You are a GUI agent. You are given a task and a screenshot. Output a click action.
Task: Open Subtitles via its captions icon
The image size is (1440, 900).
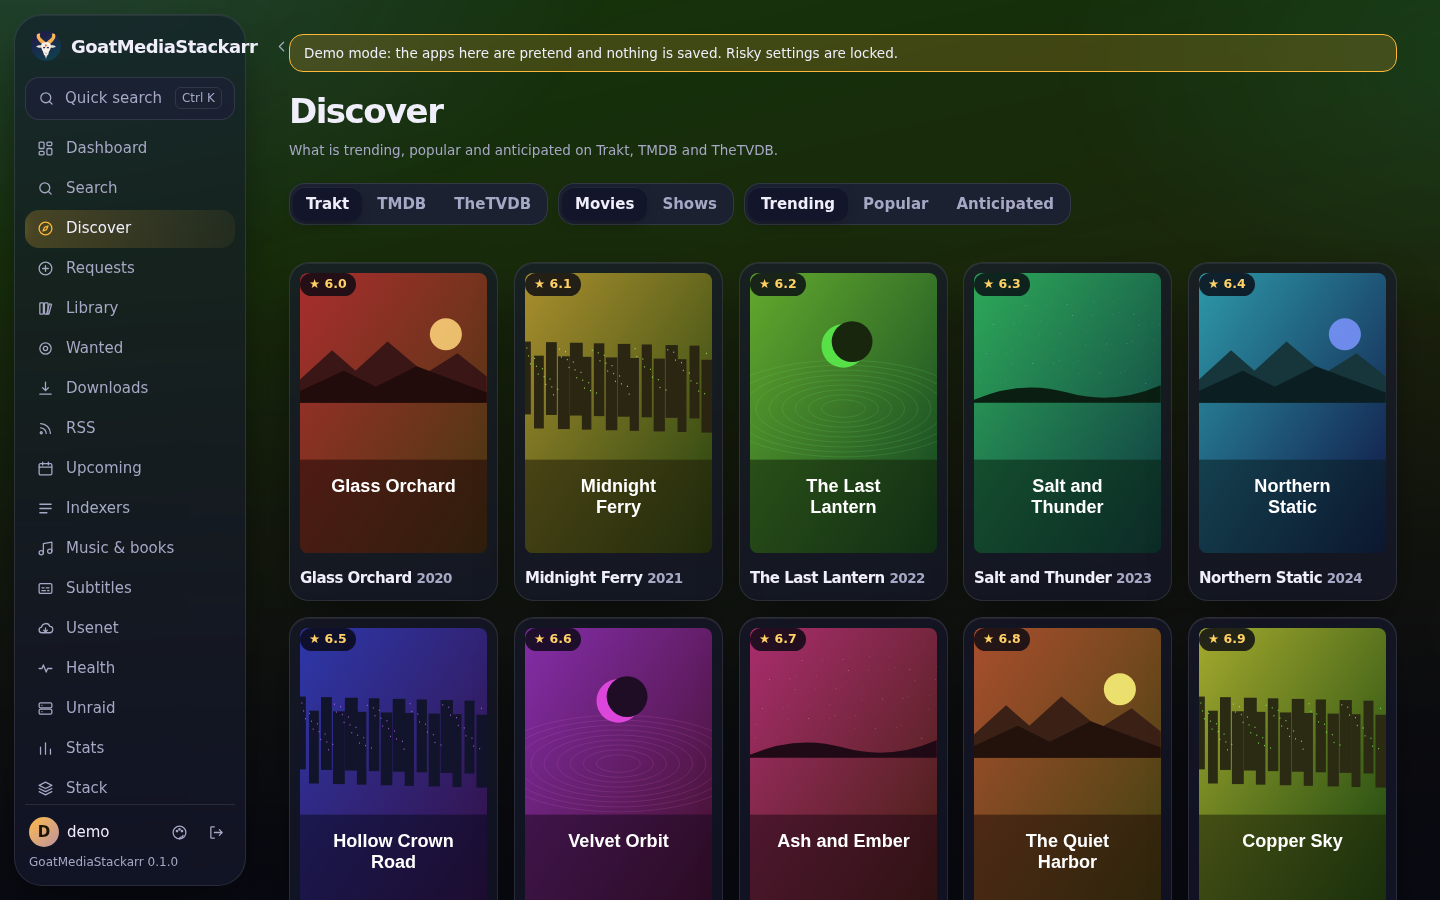click(x=45, y=588)
